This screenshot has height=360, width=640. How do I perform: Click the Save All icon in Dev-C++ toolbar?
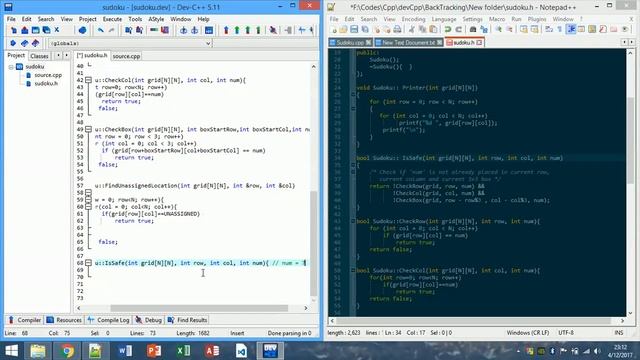point(46,30)
